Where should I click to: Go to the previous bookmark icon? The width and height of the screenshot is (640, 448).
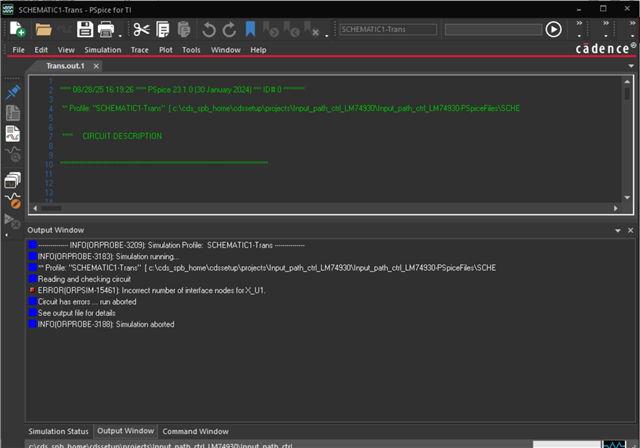pos(291,29)
